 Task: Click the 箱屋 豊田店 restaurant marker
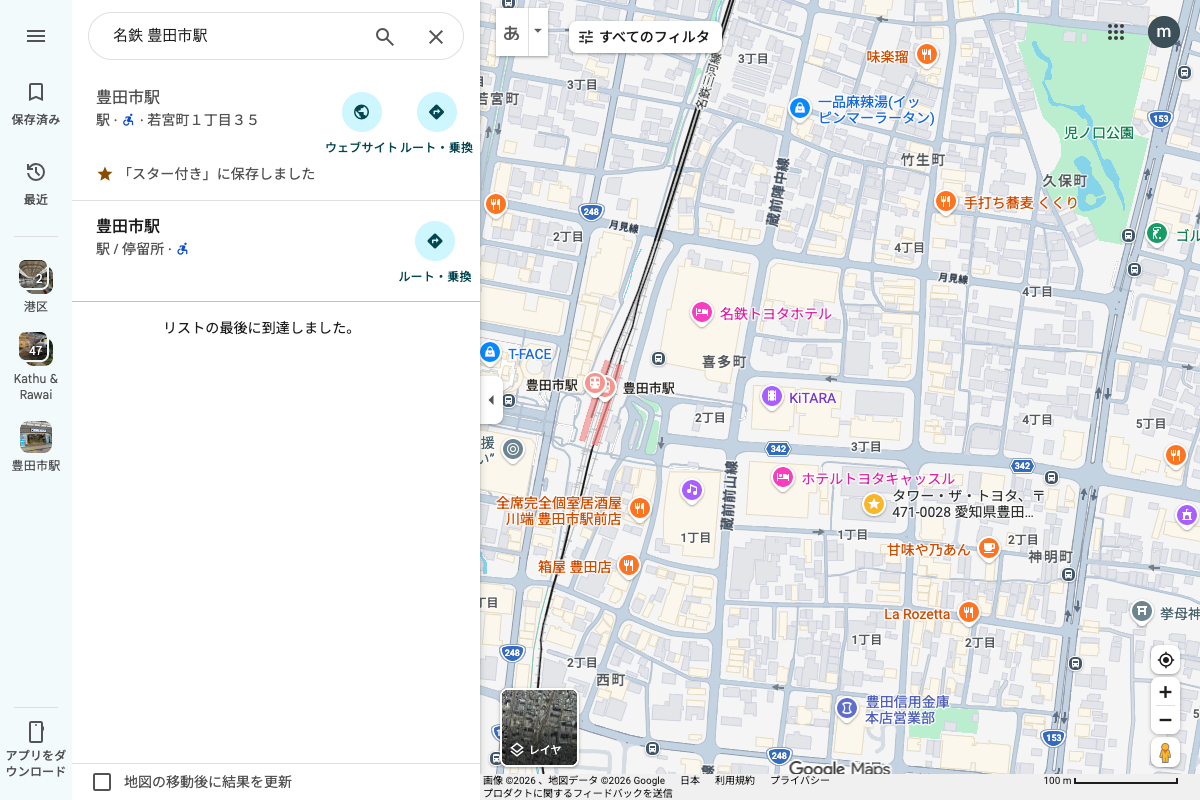pyautogui.click(x=629, y=566)
